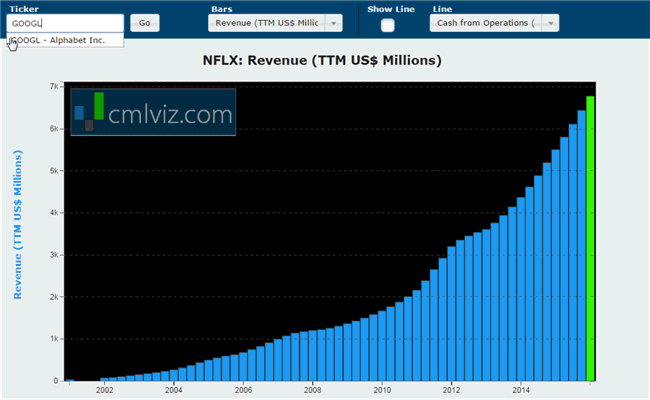This screenshot has width=650, height=400.
Task: Click the Line dropdown arrow
Action: pos(551,23)
